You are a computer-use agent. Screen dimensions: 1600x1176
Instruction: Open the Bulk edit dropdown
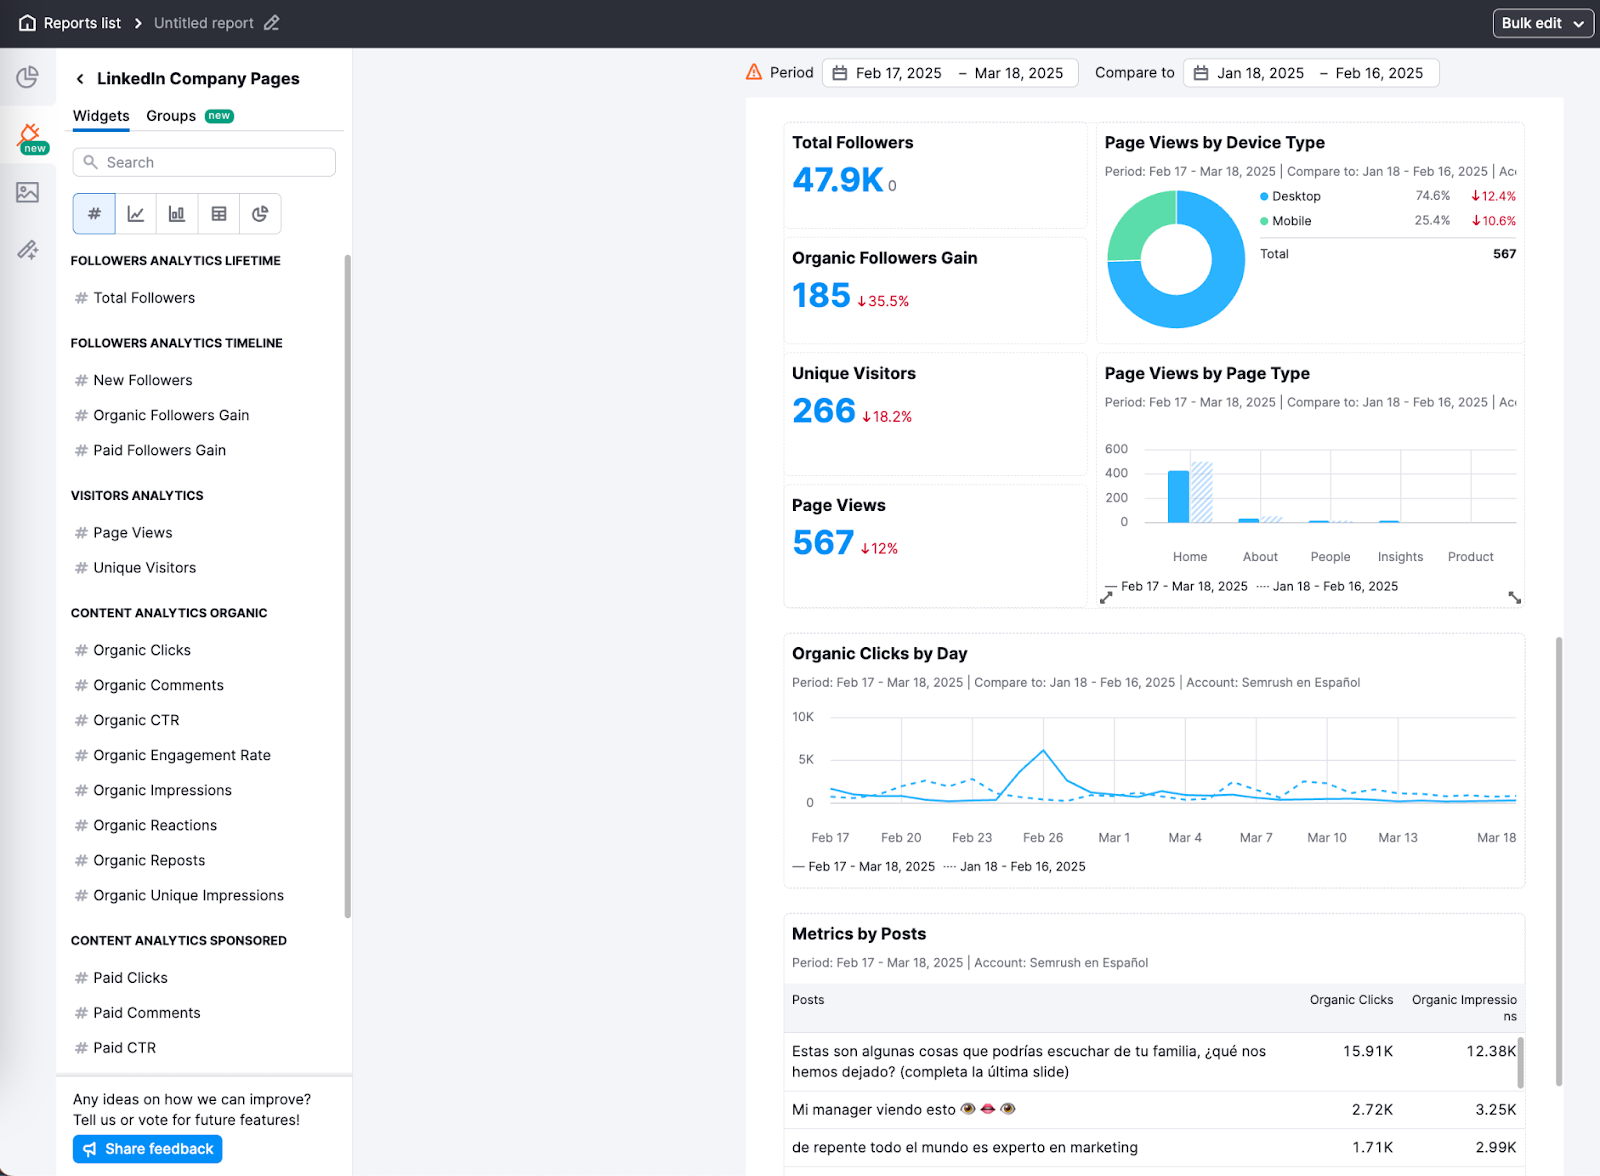1542,22
